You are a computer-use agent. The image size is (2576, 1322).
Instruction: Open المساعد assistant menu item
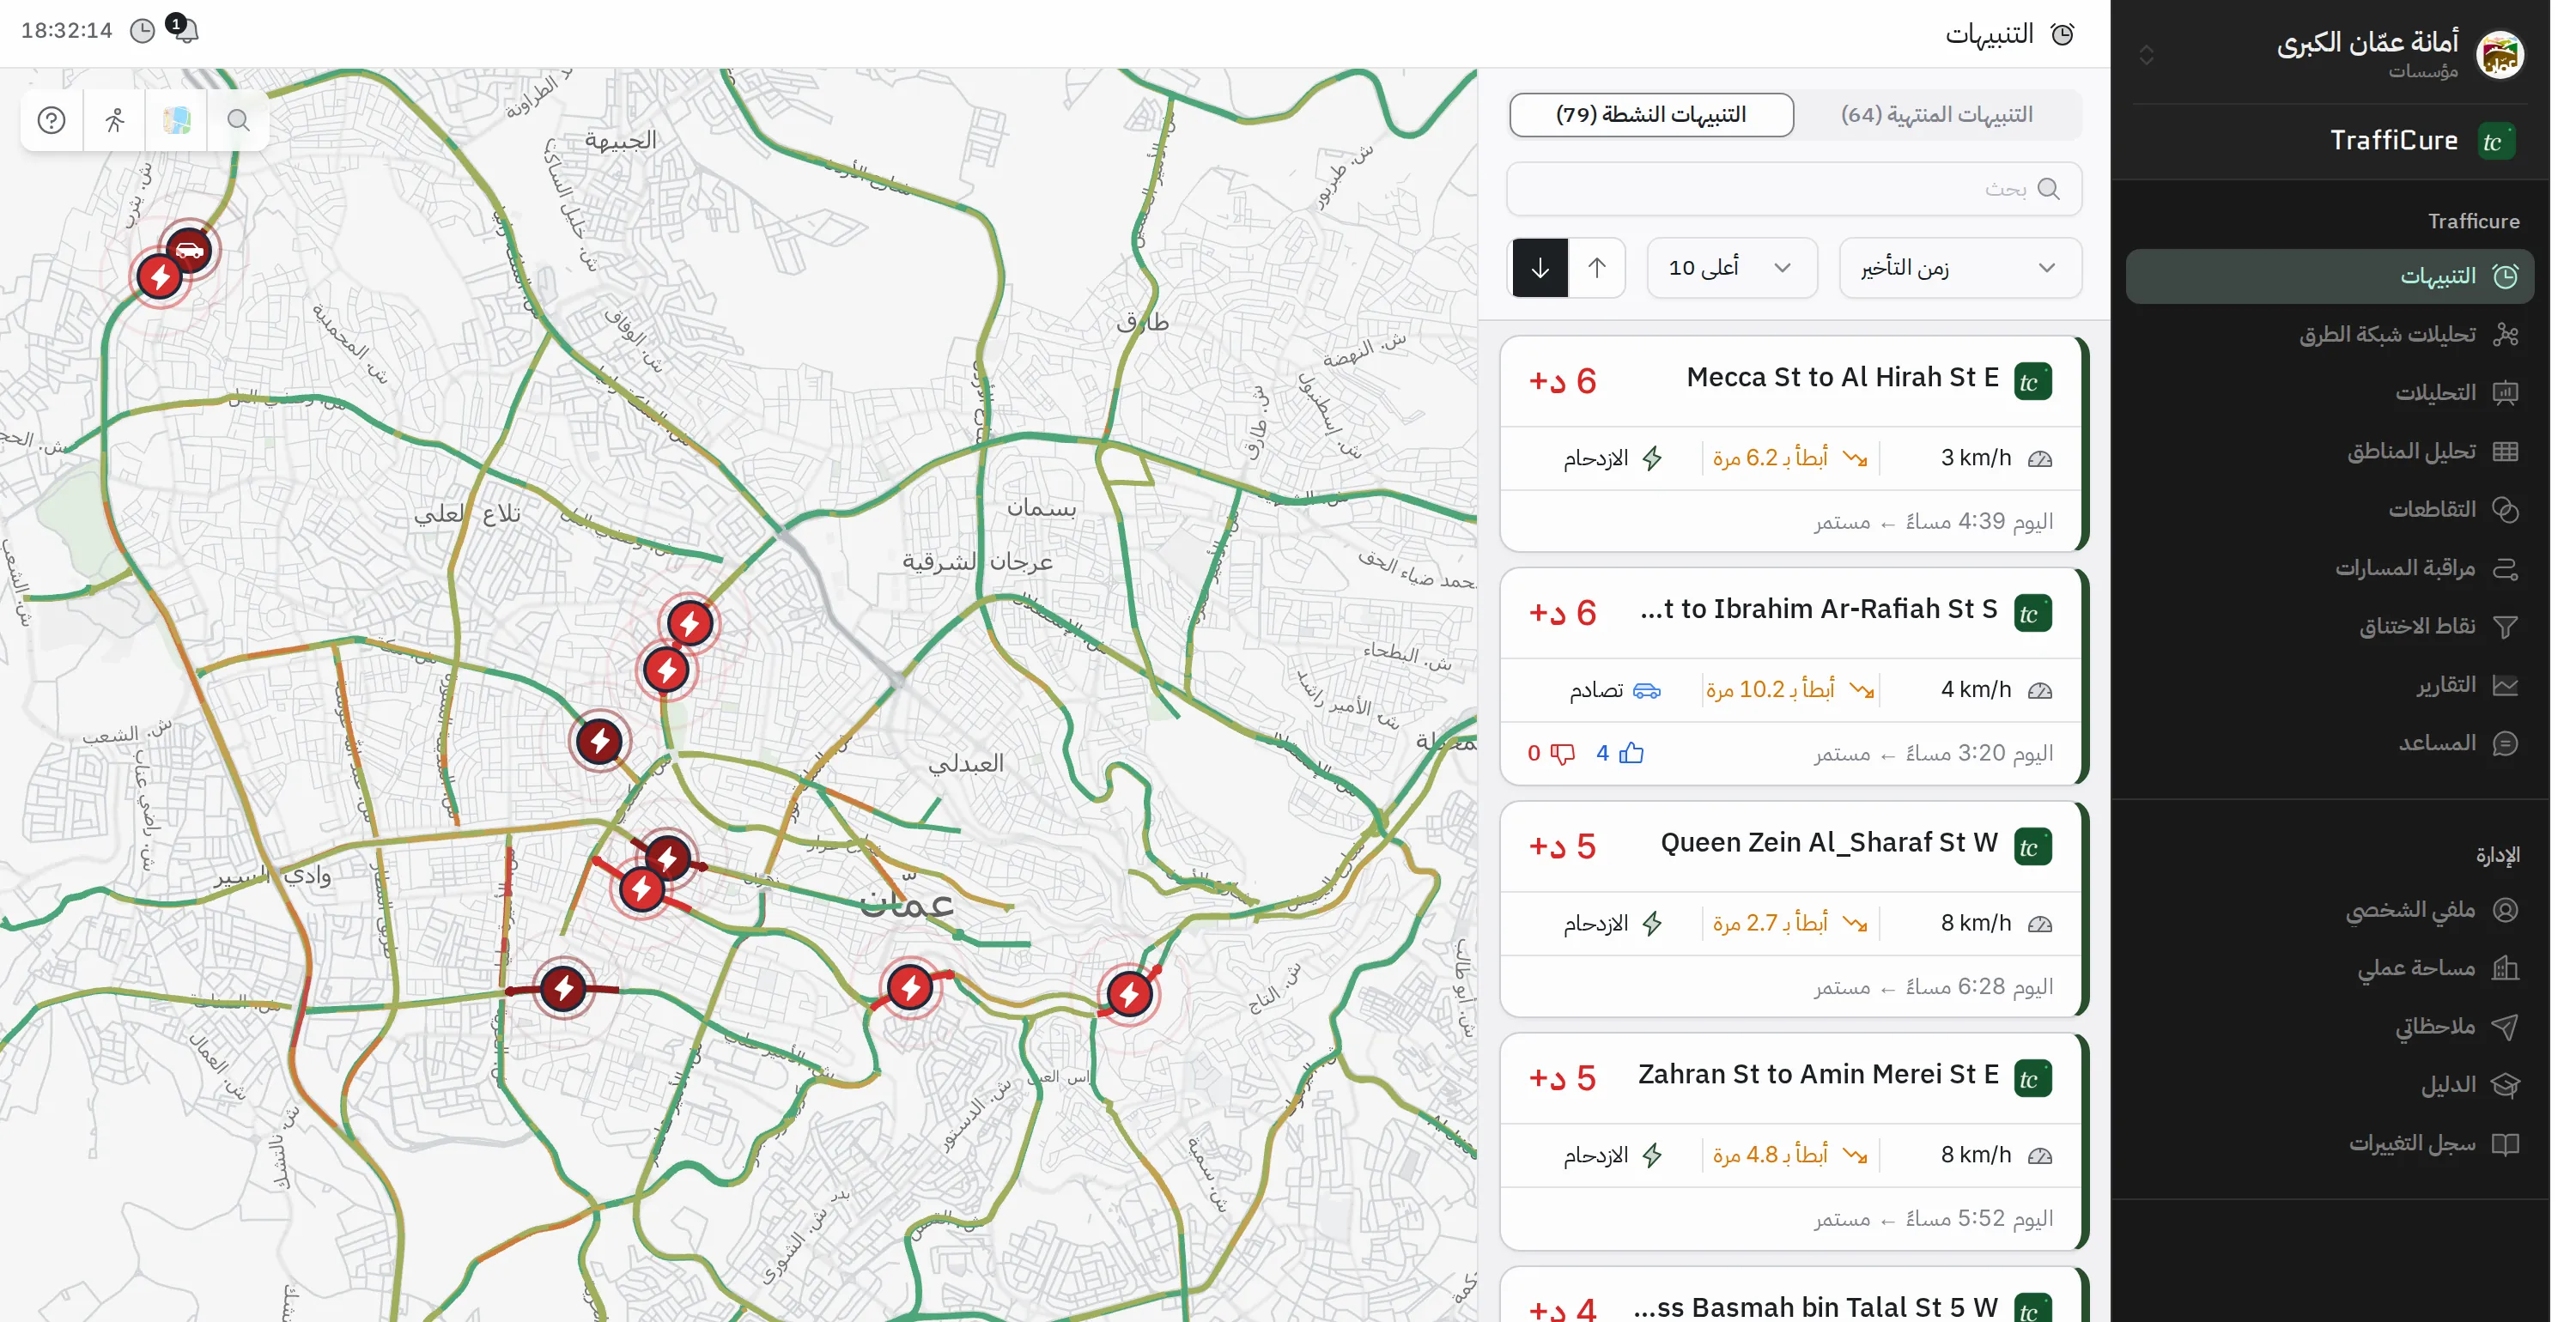[2329, 743]
